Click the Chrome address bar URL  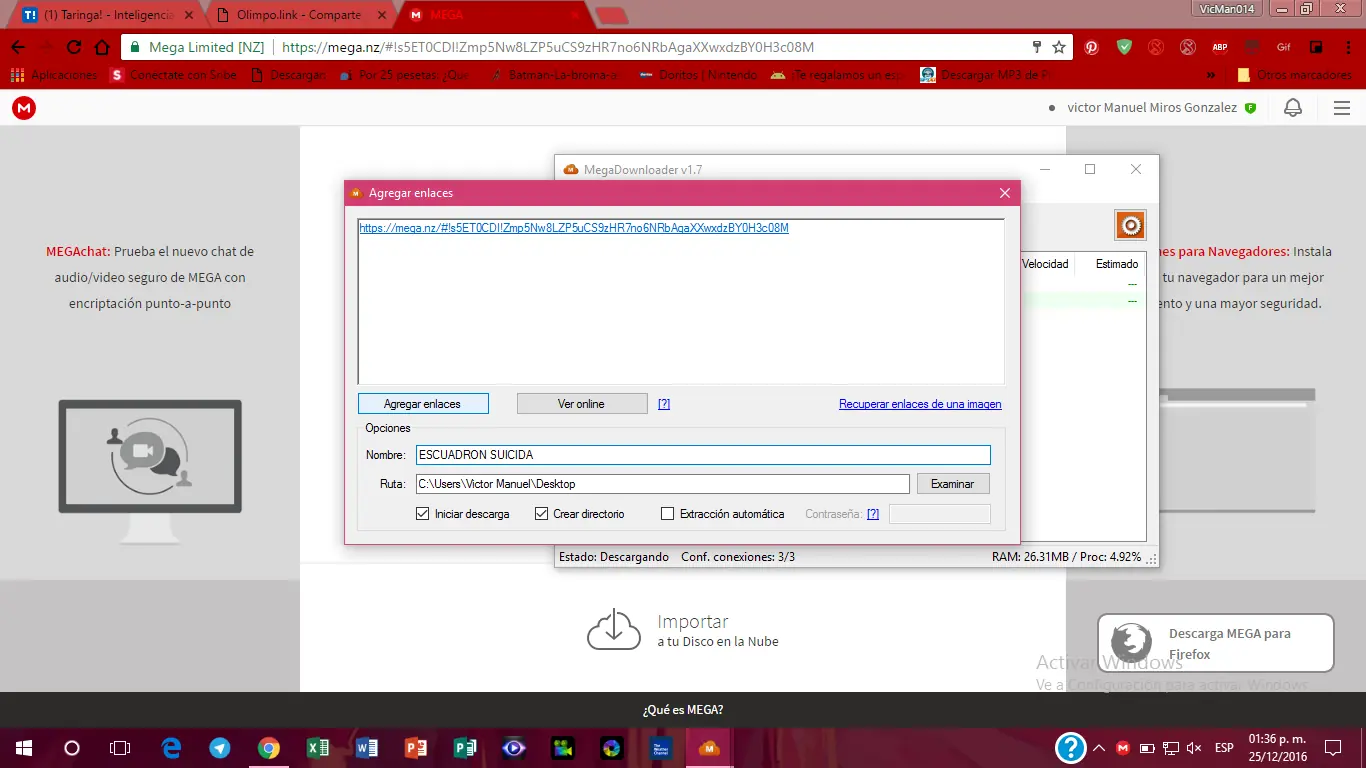coord(547,47)
